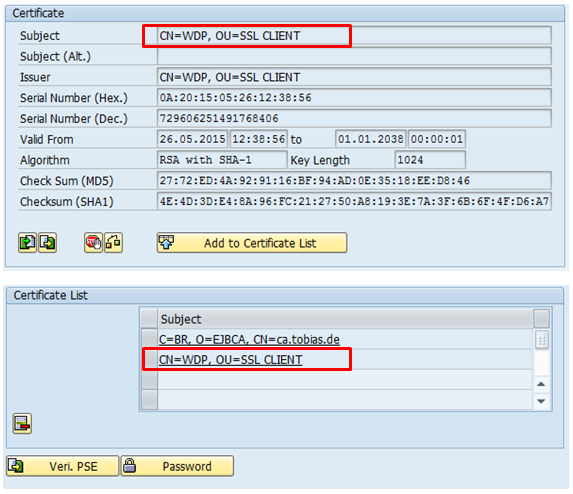Click the Password button with lock
The image size is (573, 494).
(x=177, y=466)
